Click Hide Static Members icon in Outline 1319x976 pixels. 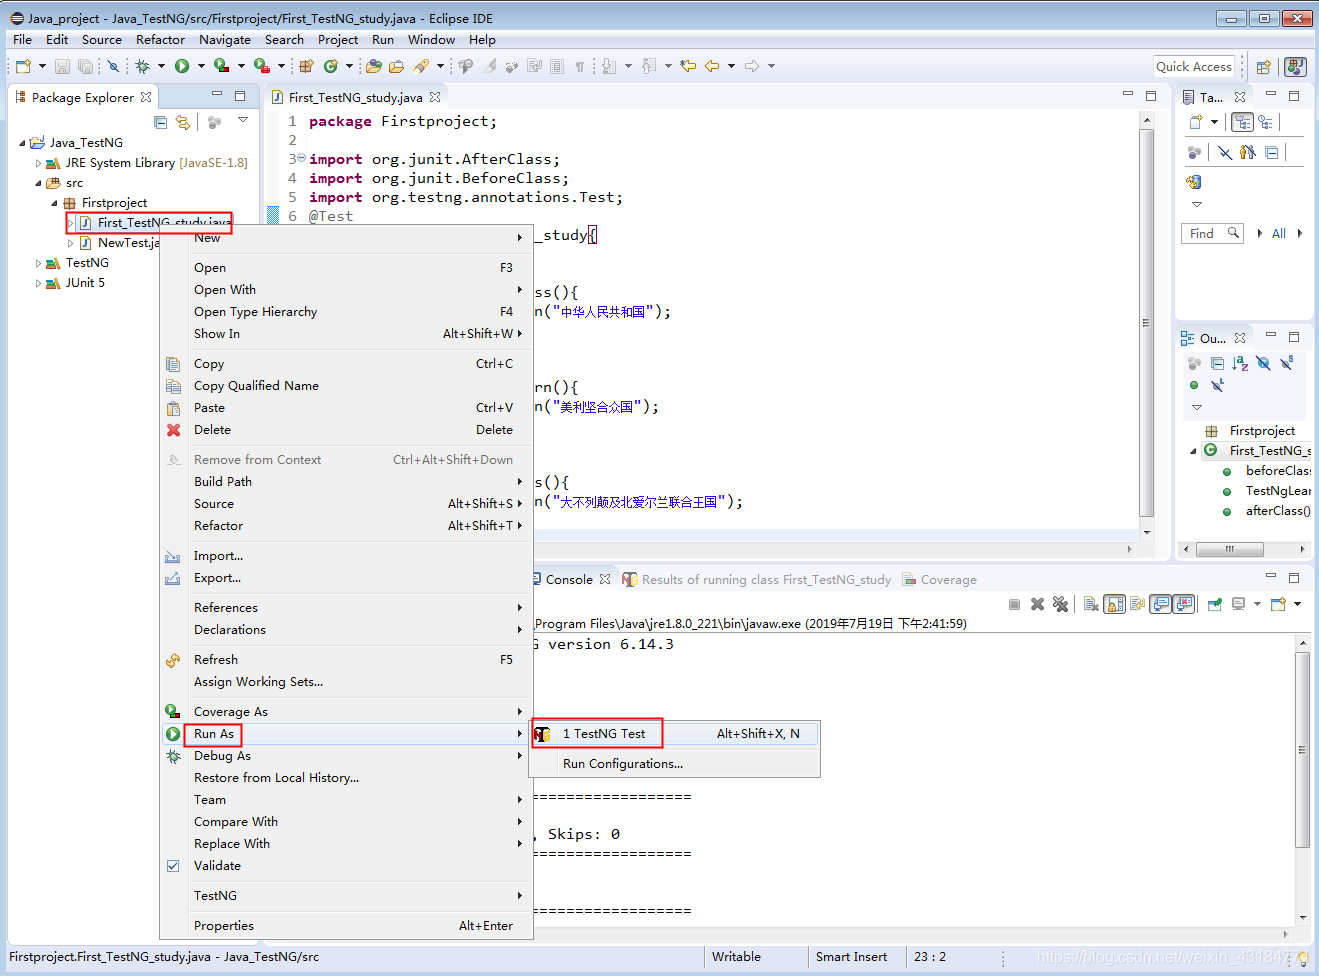point(1287,363)
